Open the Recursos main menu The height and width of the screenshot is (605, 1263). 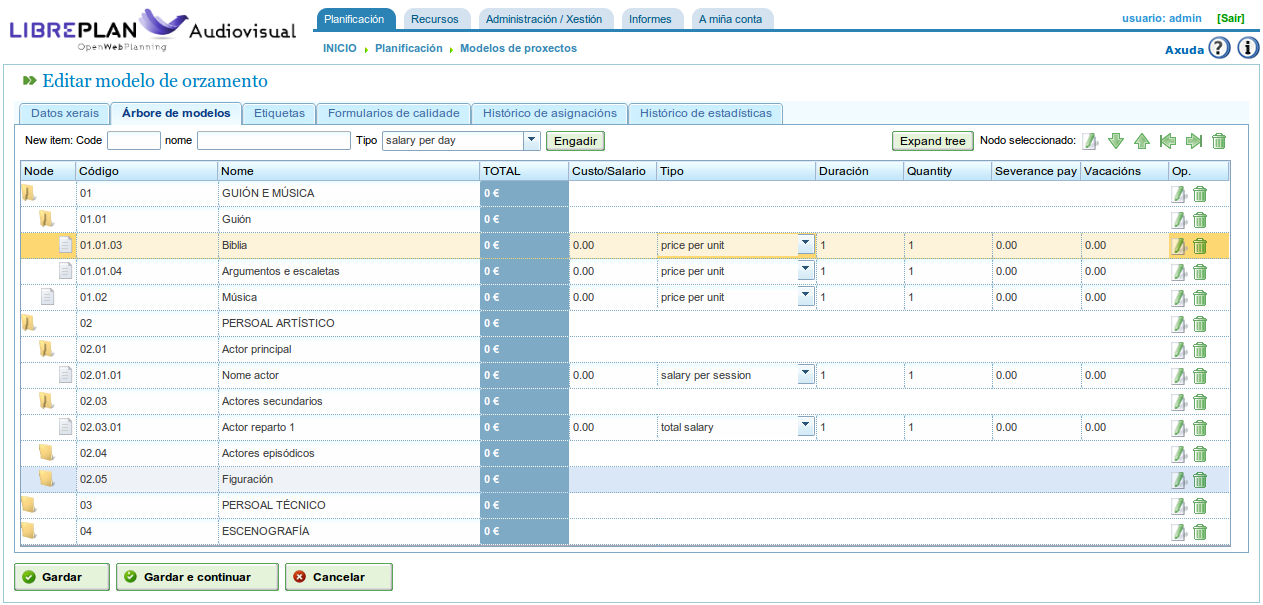434,19
